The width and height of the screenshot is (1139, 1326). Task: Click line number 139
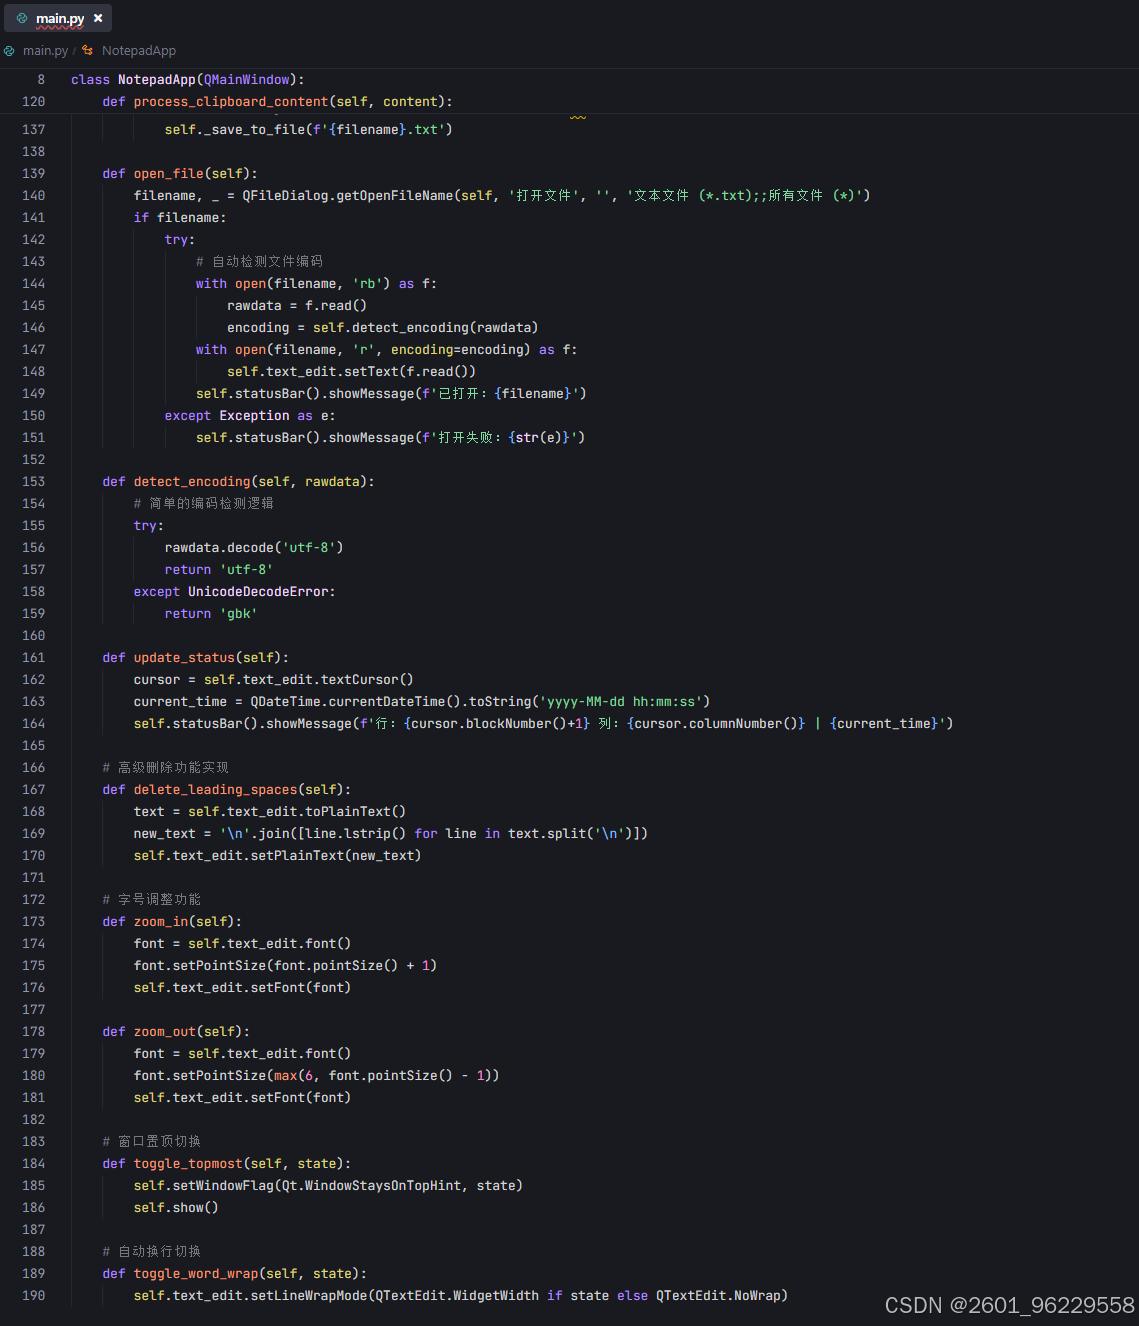click(33, 173)
